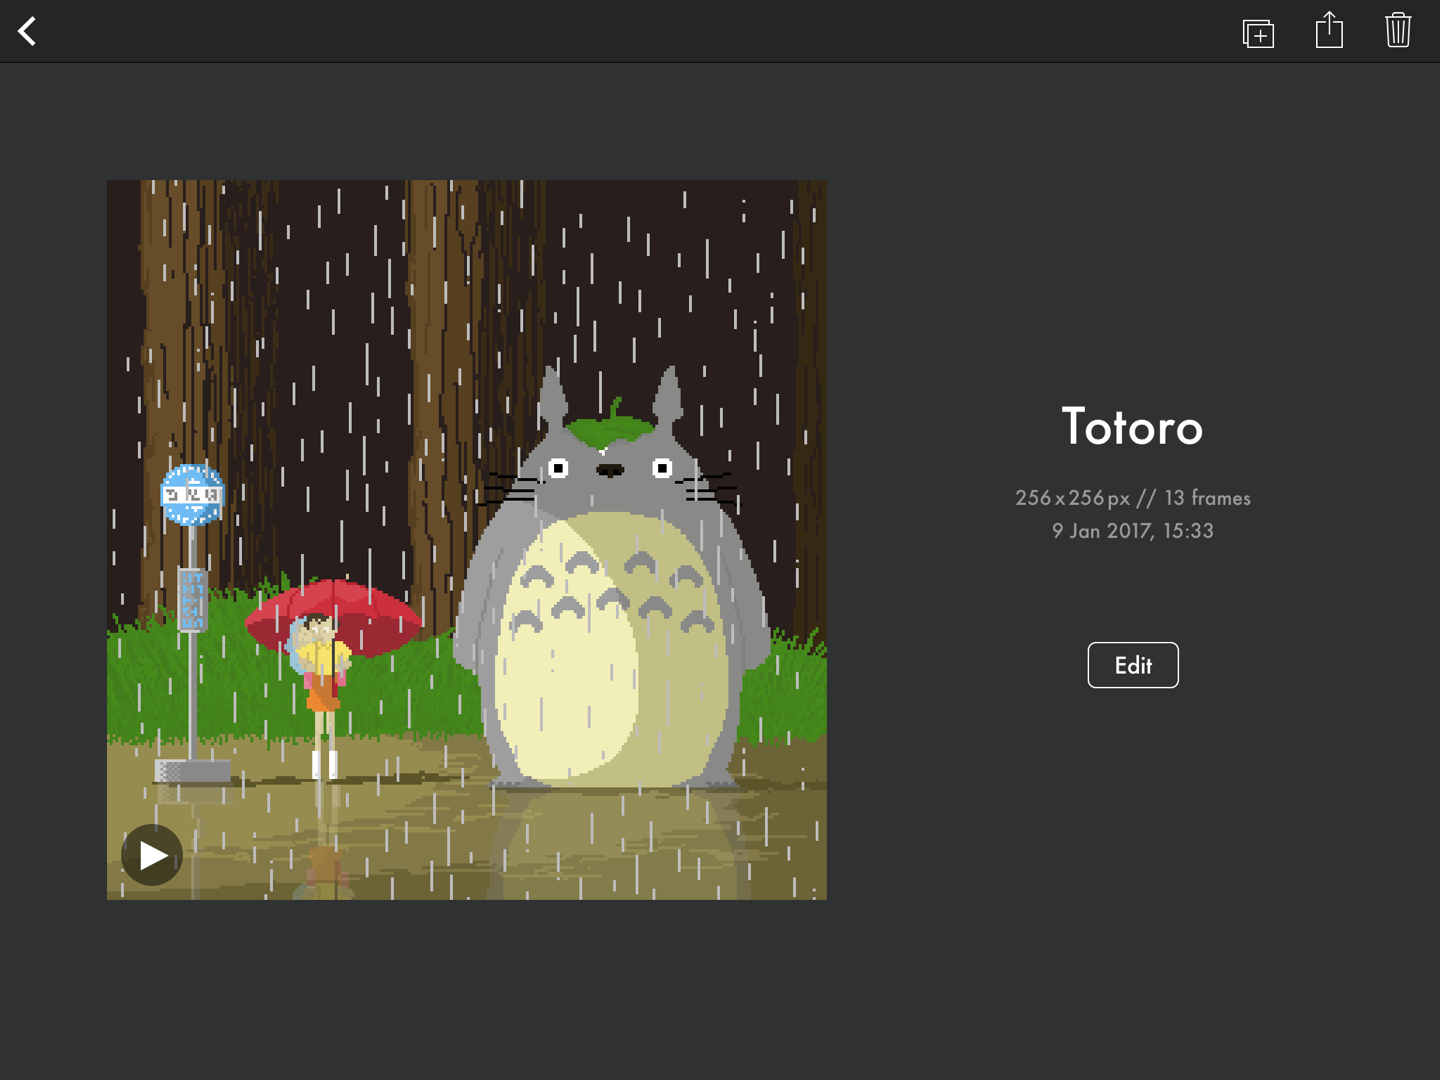Click Totoro's left eye in the image
This screenshot has height=1080, width=1440.
click(x=559, y=468)
